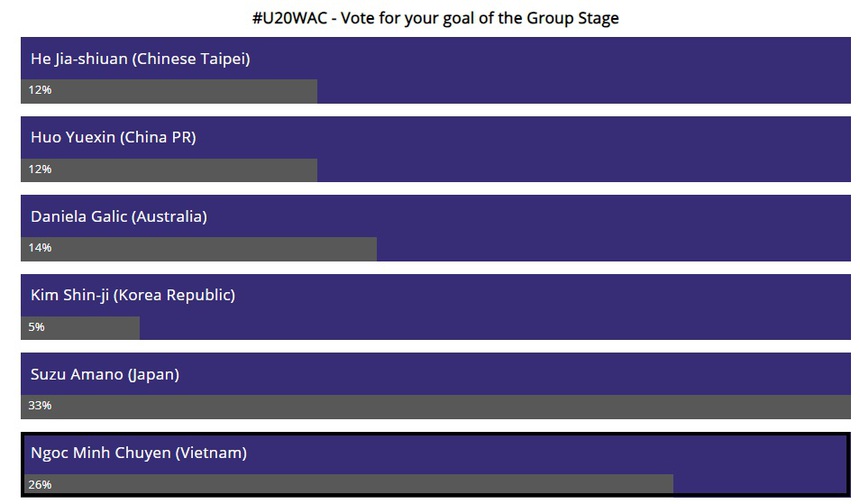This screenshot has height=504, width=860.
Task: Click the 12% label under Huo Yuexin
Action: tap(40, 170)
